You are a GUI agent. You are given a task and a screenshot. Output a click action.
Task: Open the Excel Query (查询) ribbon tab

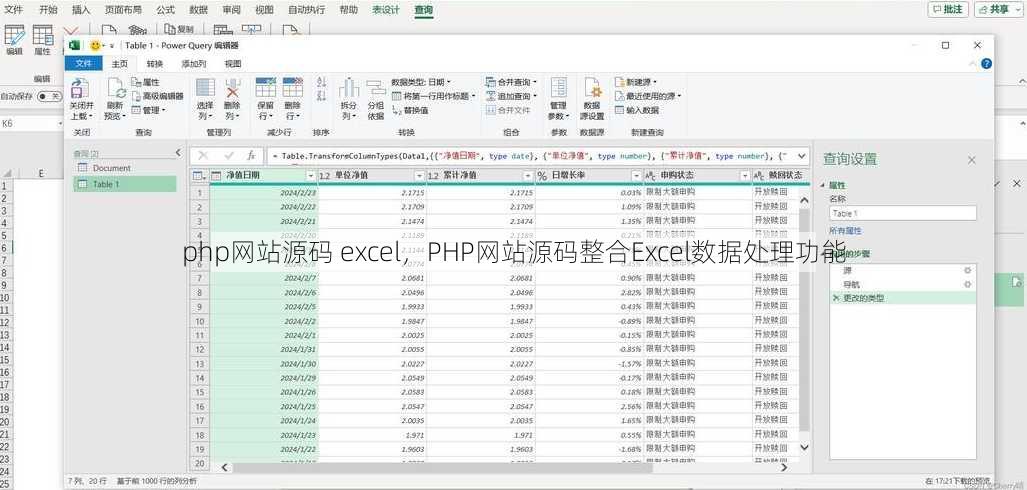(423, 10)
